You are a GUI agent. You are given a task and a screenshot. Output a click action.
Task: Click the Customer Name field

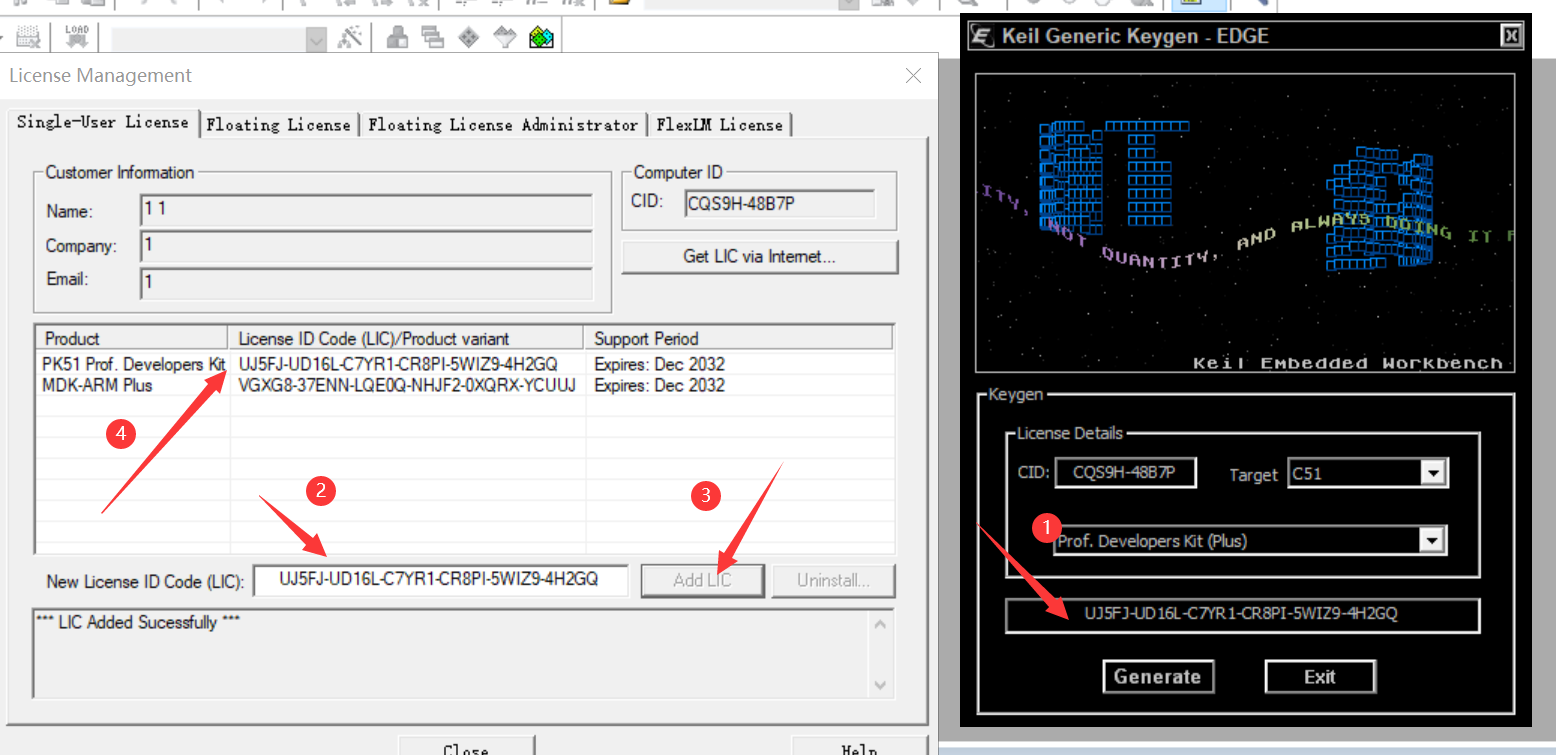click(366, 211)
